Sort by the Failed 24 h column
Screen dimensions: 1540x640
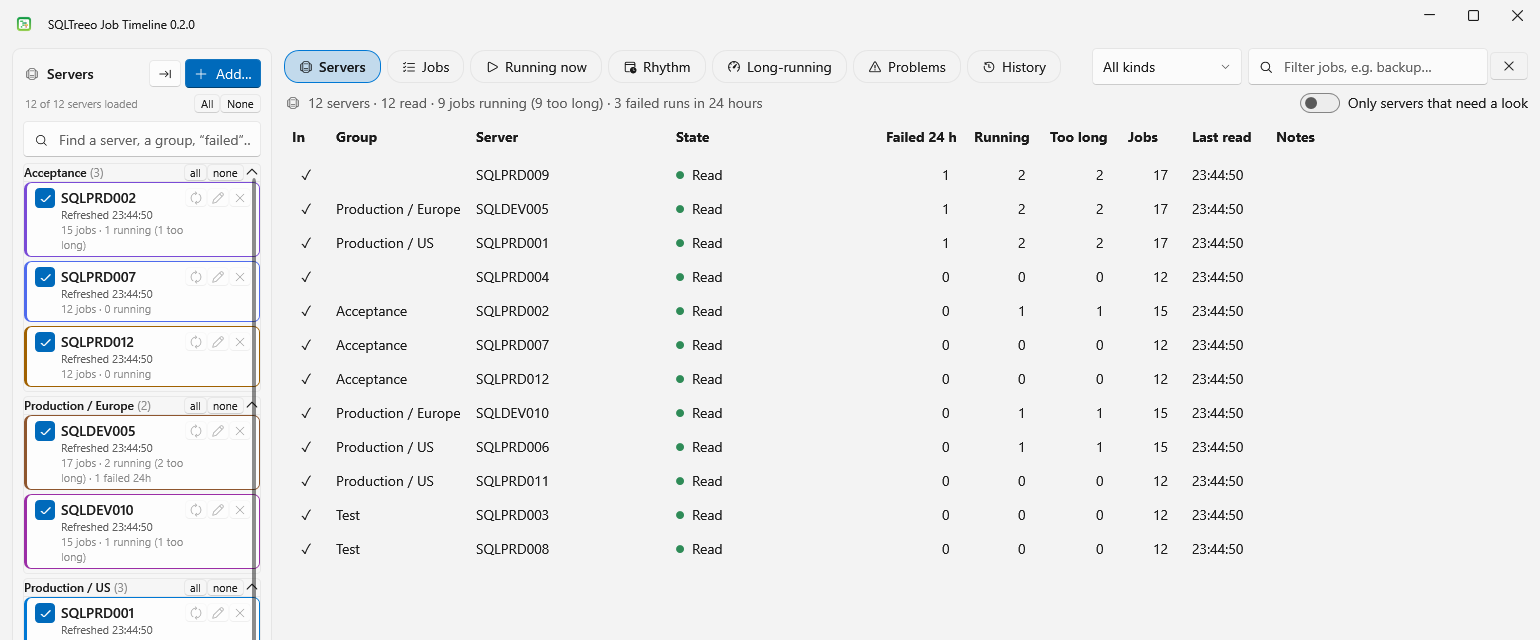pos(921,137)
